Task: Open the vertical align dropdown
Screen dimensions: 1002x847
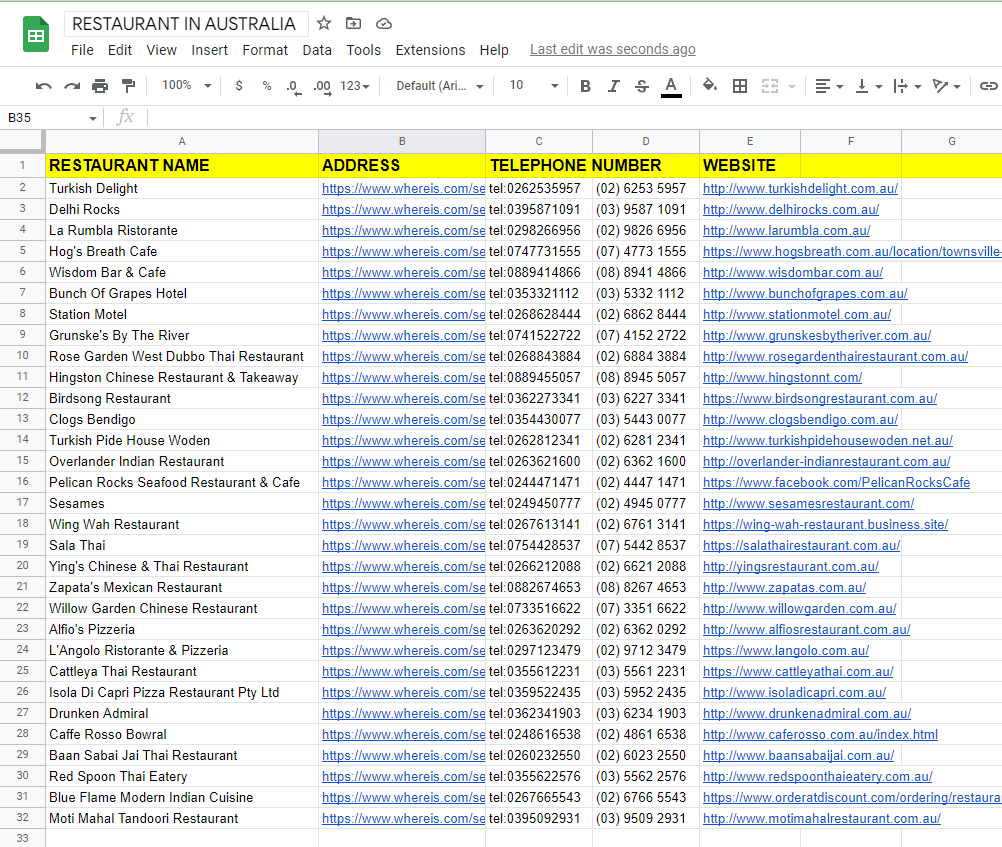Action: pos(868,86)
